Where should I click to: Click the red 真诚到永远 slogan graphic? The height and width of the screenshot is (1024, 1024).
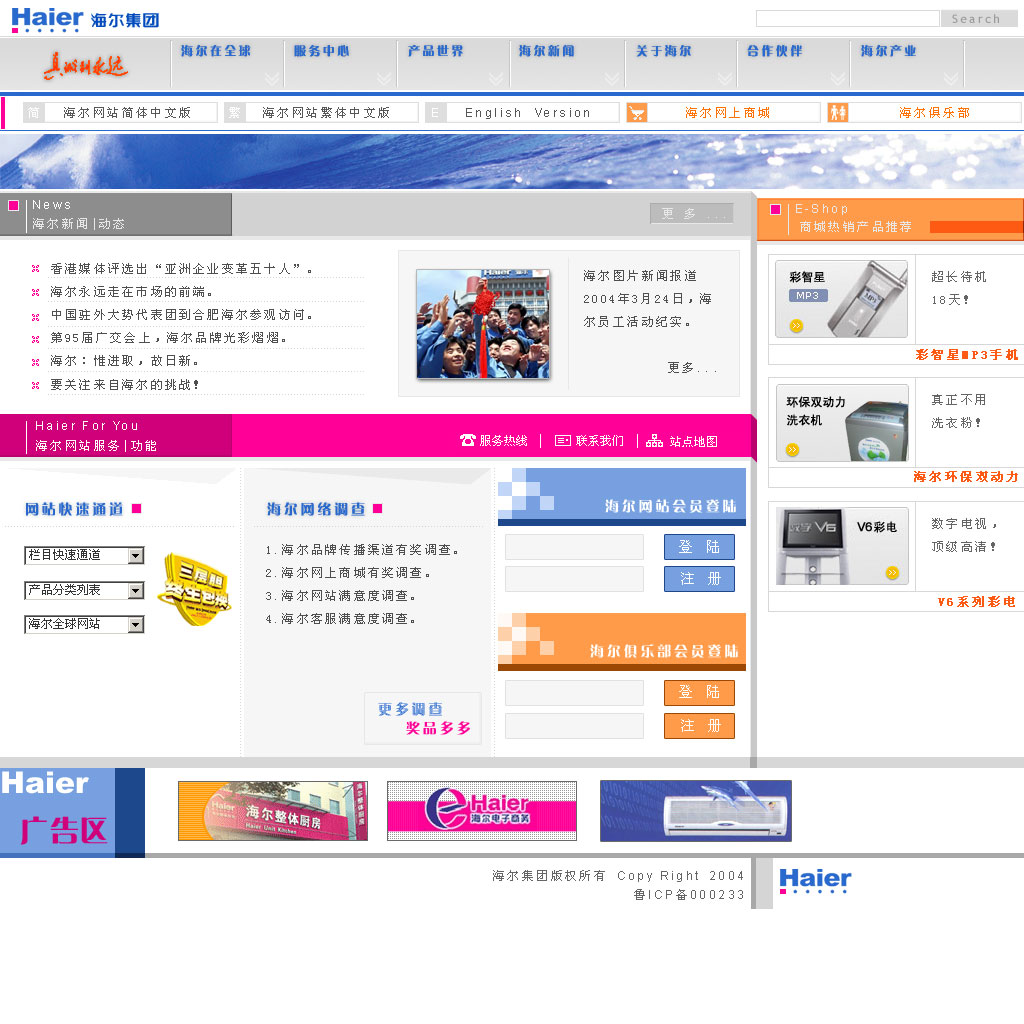[86, 66]
